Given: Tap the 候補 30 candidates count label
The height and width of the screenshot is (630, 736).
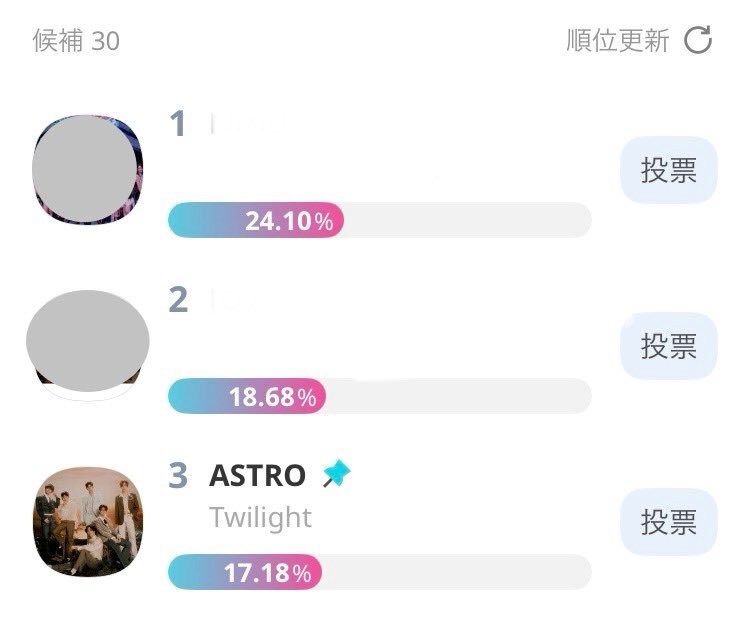Looking at the screenshot, I should [76, 40].
